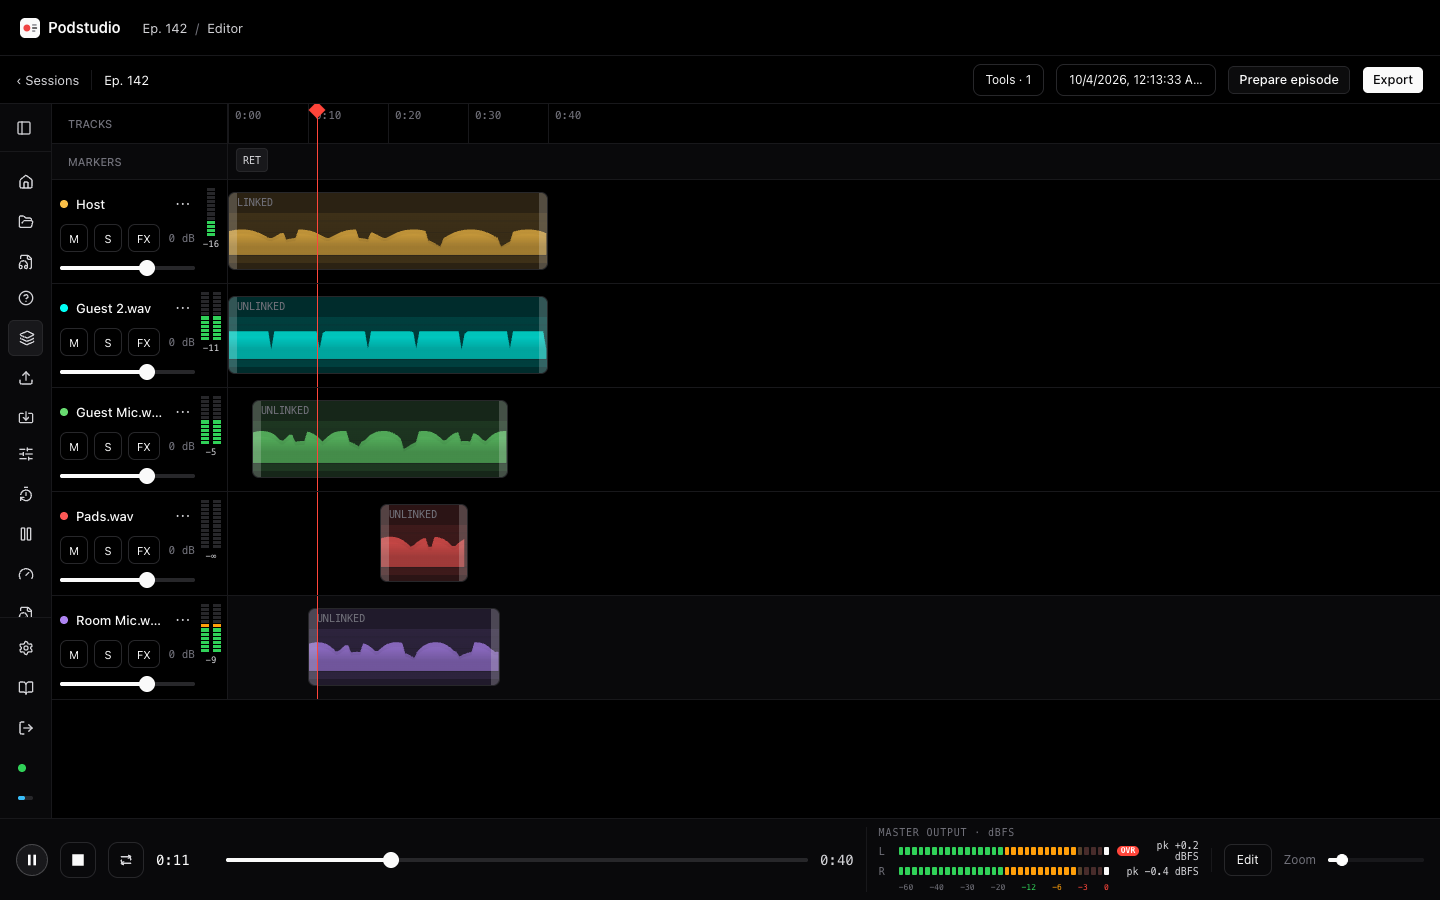The image size is (1440, 900).
Task: Open Guest 2.wav track options menu
Action: pyautogui.click(x=182, y=308)
